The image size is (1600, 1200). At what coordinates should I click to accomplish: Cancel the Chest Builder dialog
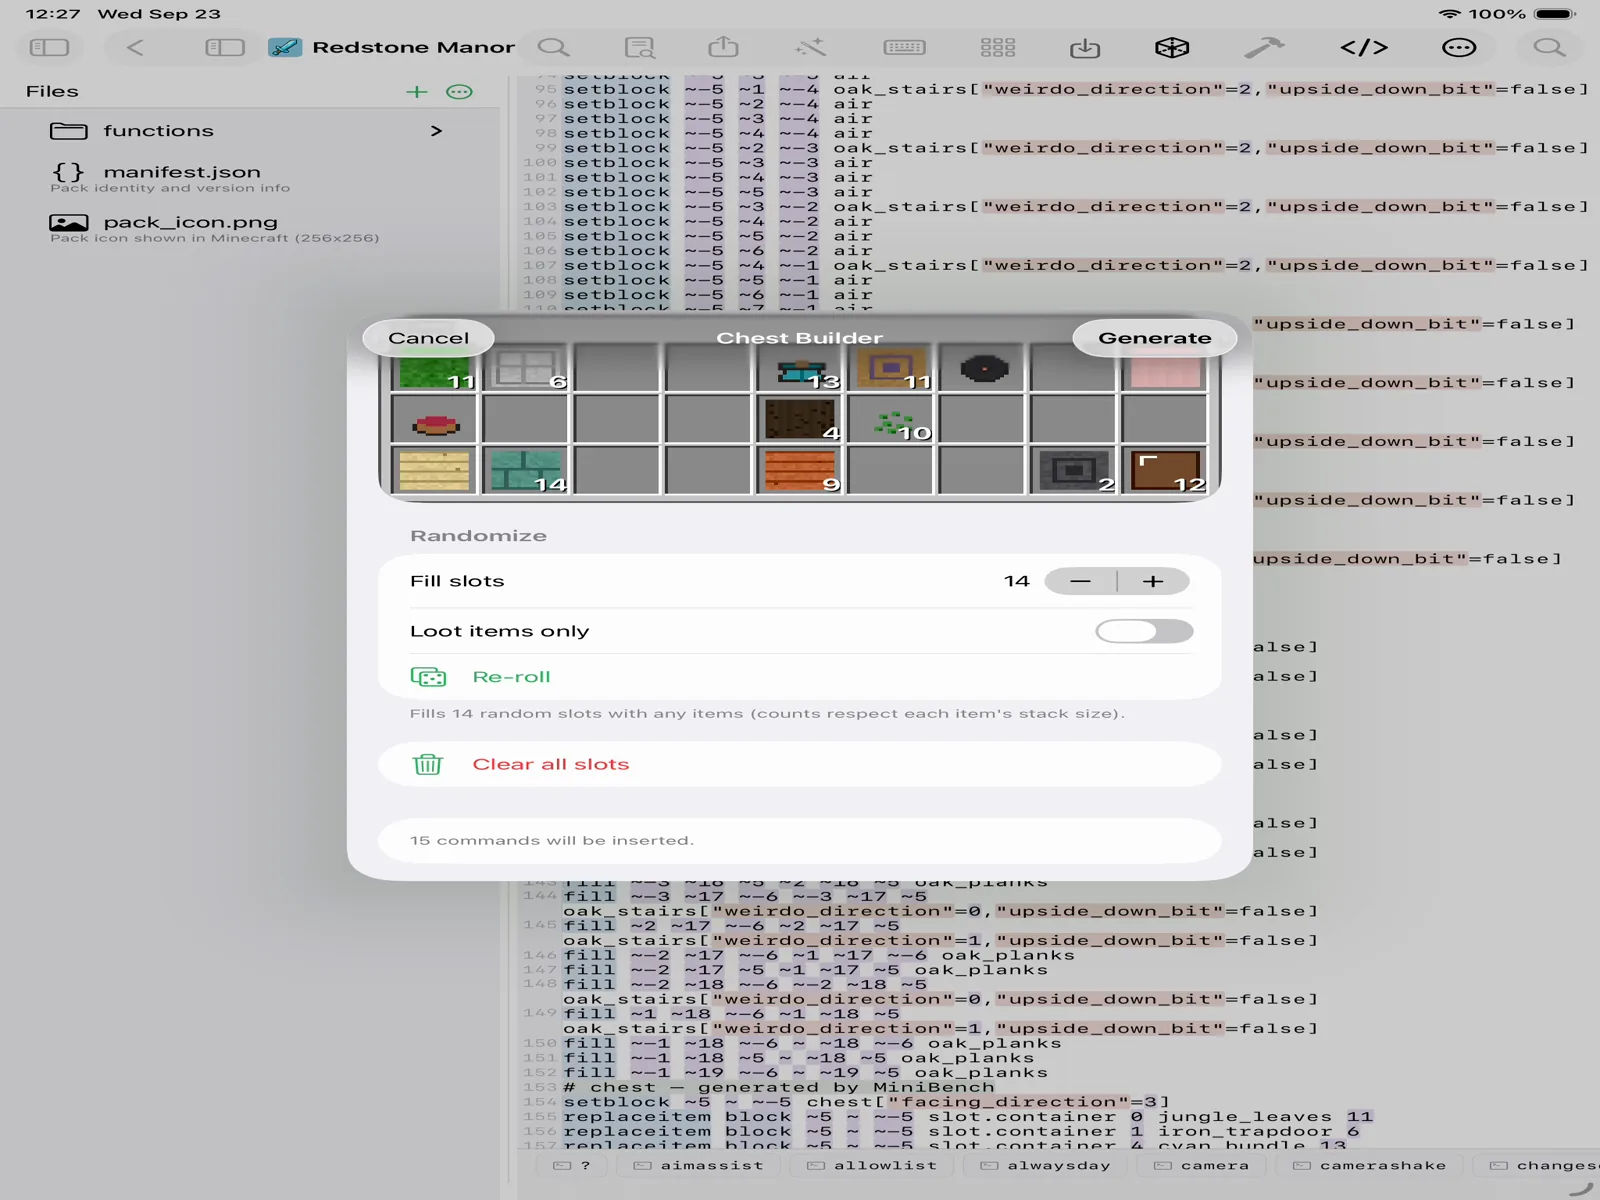428,338
